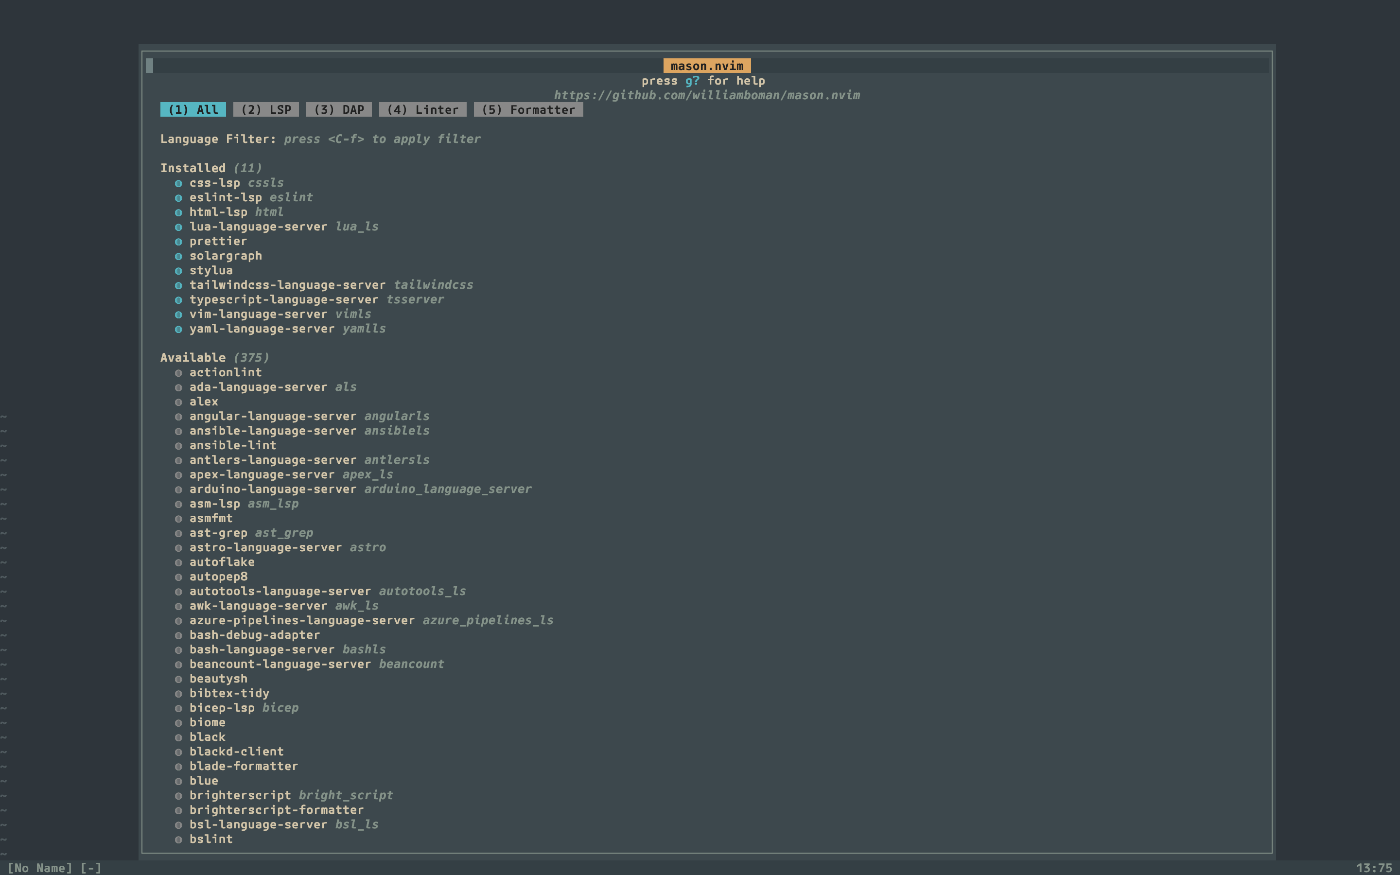The height and width of the screenshot is (875, 1400).
Task: Click the bullet icon next to black
Action: (179, 737)
